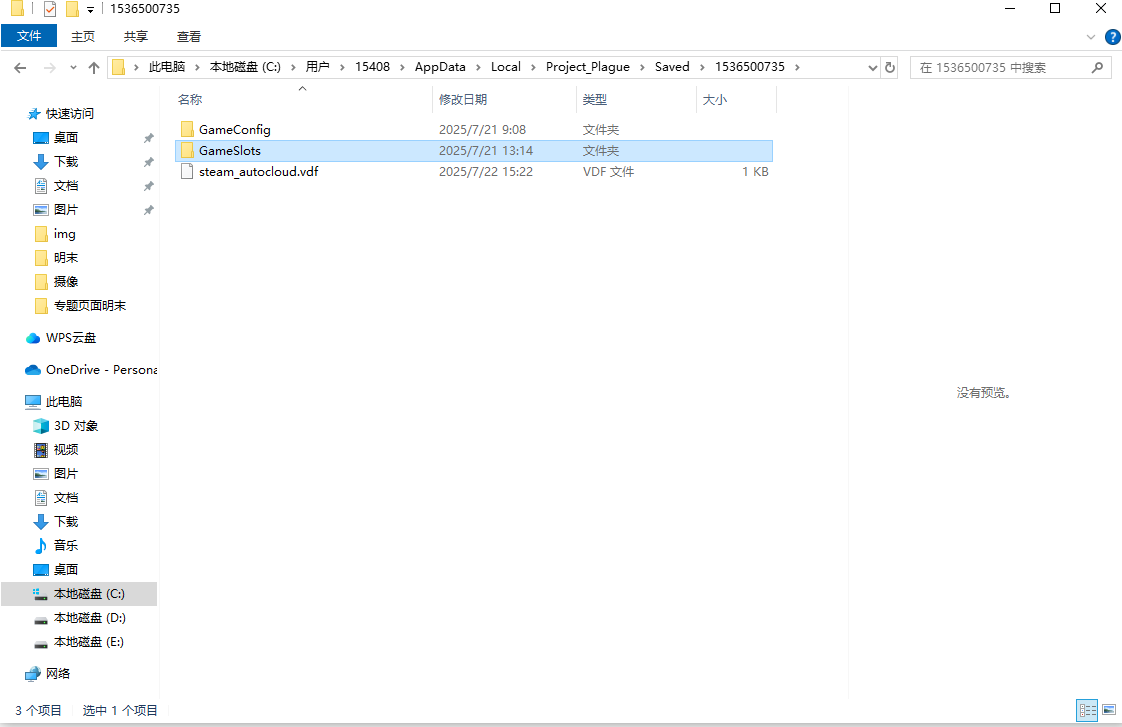This screenshot has width=1122, height=727.
Task: Click 1 KB size of steam_autocloud.vdf
Action: (755, 172)
